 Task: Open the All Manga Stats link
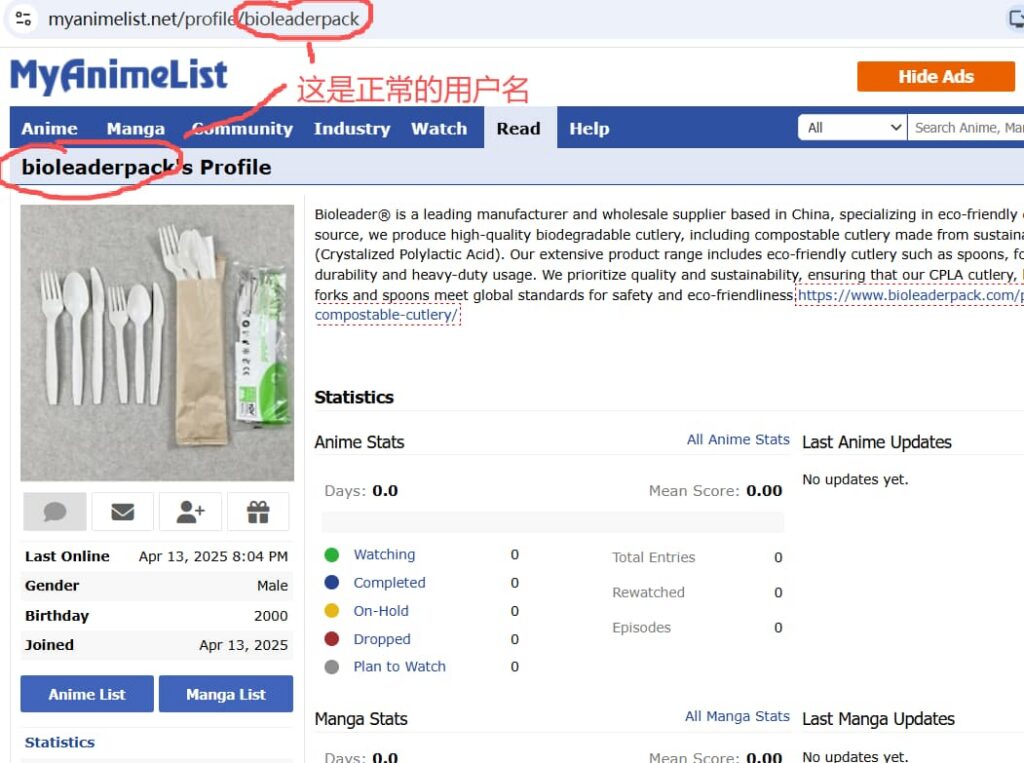pyautogui.click(x=737, y=717)
